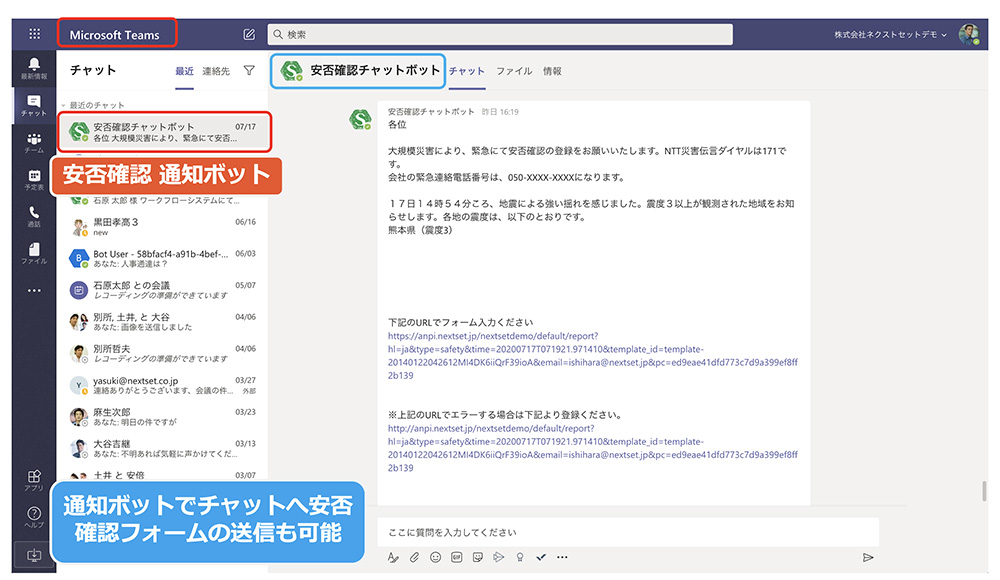Open the emoji picker icon
Screen dimensions: 1000x580
(436, 558)
